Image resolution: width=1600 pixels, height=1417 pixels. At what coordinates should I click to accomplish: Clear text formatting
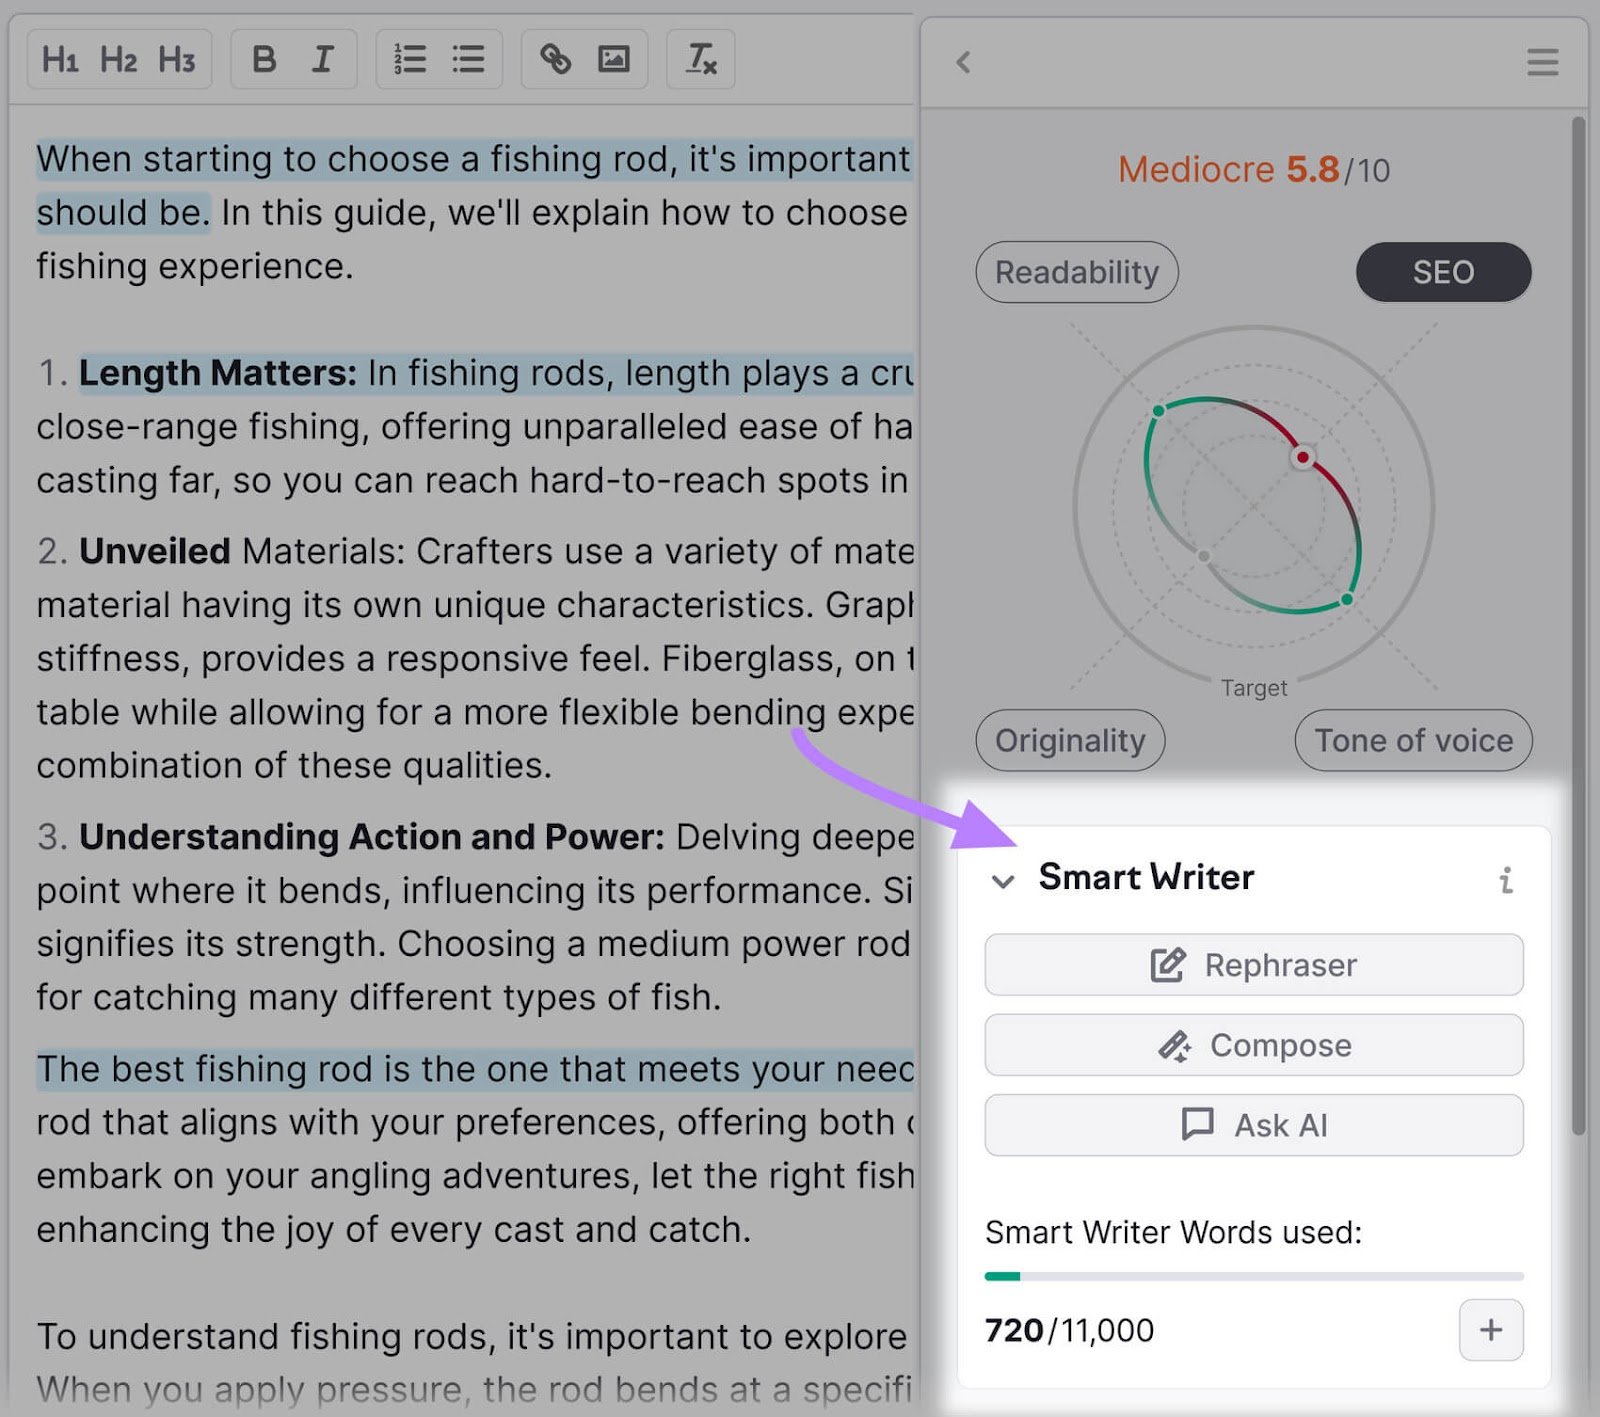pos(700,59)
